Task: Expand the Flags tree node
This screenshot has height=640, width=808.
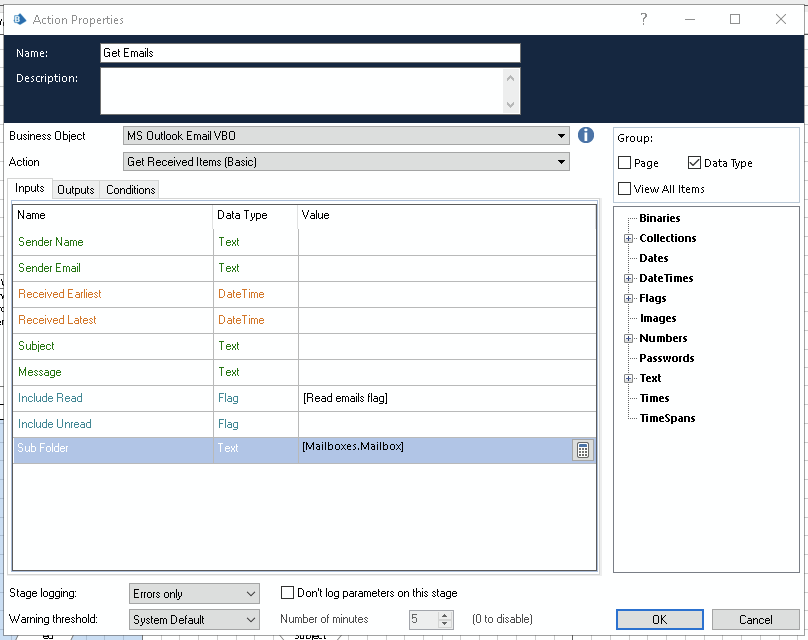Action: click(628, 298)
